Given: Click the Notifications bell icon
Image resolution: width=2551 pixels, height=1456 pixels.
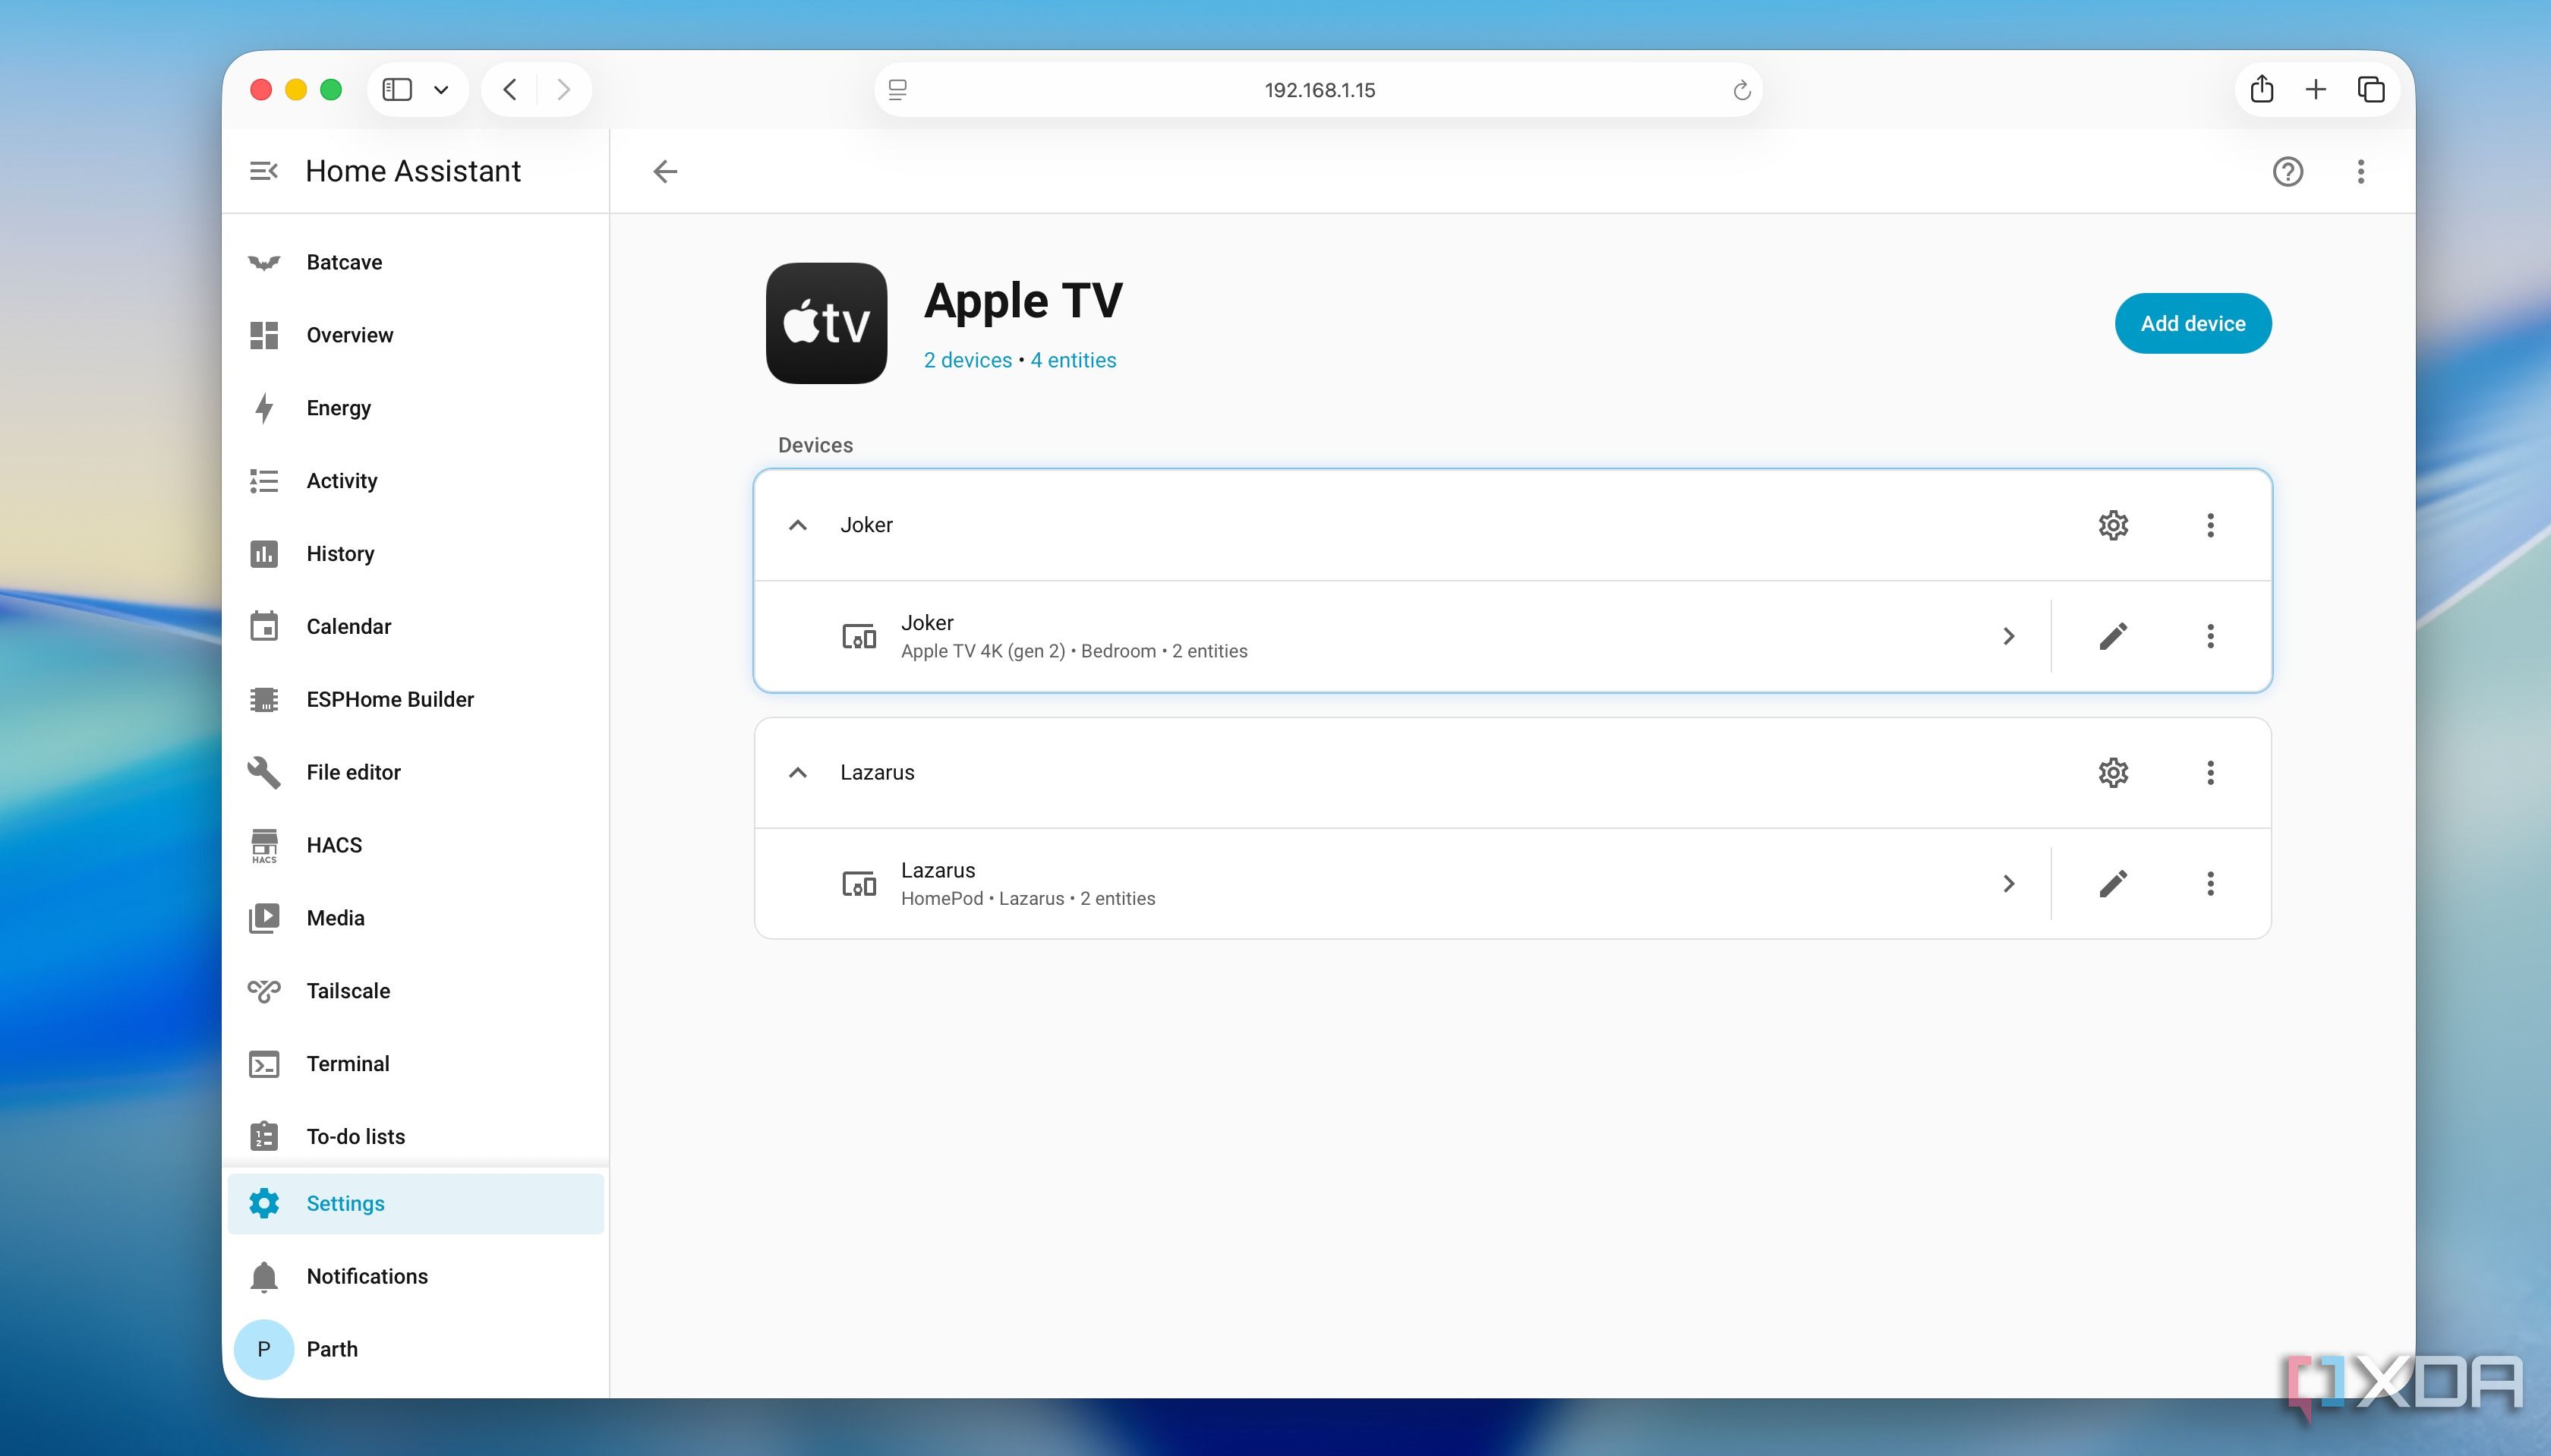Looking at the screenshot, I should (x=264, y=1276).
